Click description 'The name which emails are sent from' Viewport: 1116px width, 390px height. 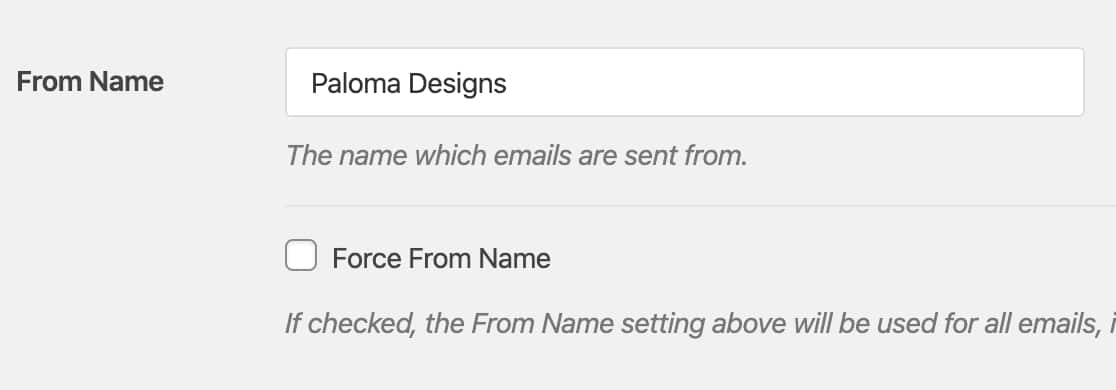tap(517, 155)
